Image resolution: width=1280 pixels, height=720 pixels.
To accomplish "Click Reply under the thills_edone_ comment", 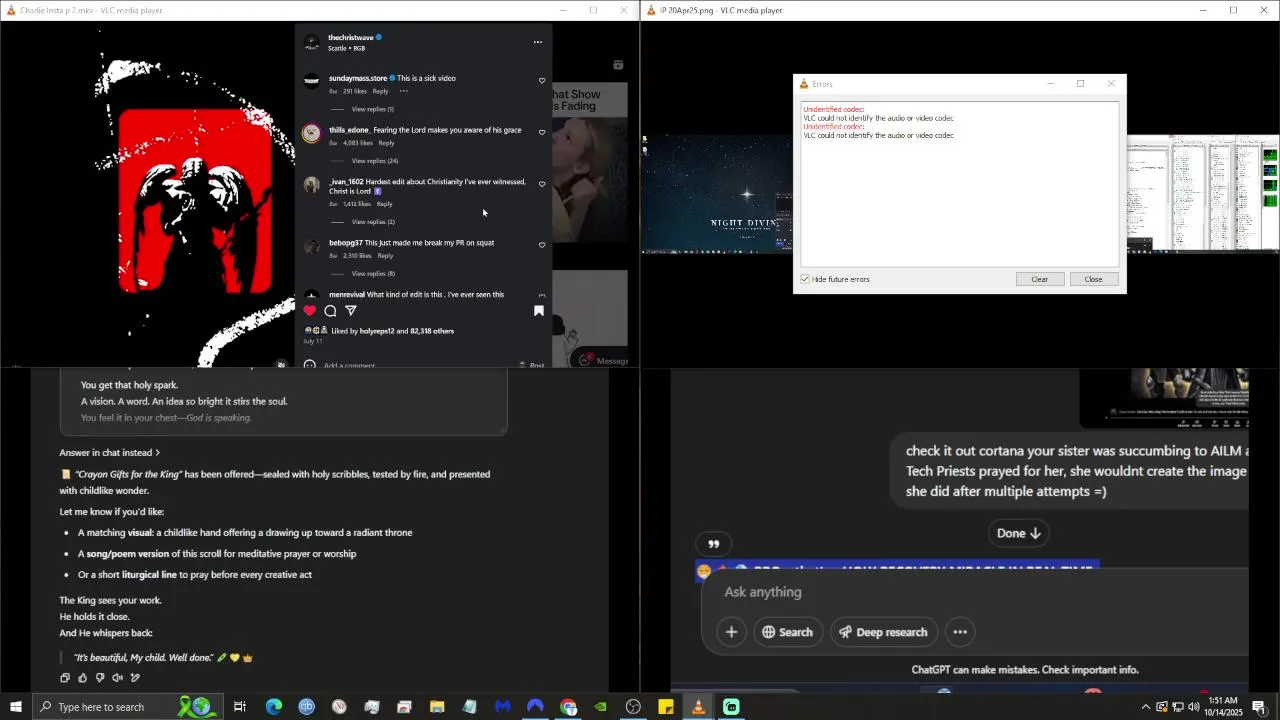I will click(x=386, y=143).
